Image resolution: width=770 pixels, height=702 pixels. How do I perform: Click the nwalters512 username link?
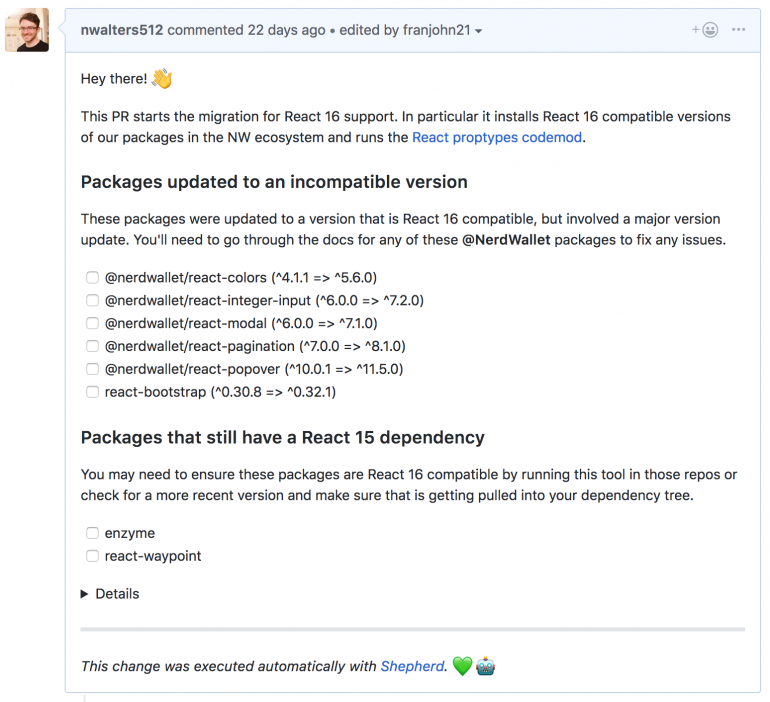pos(122,30)
